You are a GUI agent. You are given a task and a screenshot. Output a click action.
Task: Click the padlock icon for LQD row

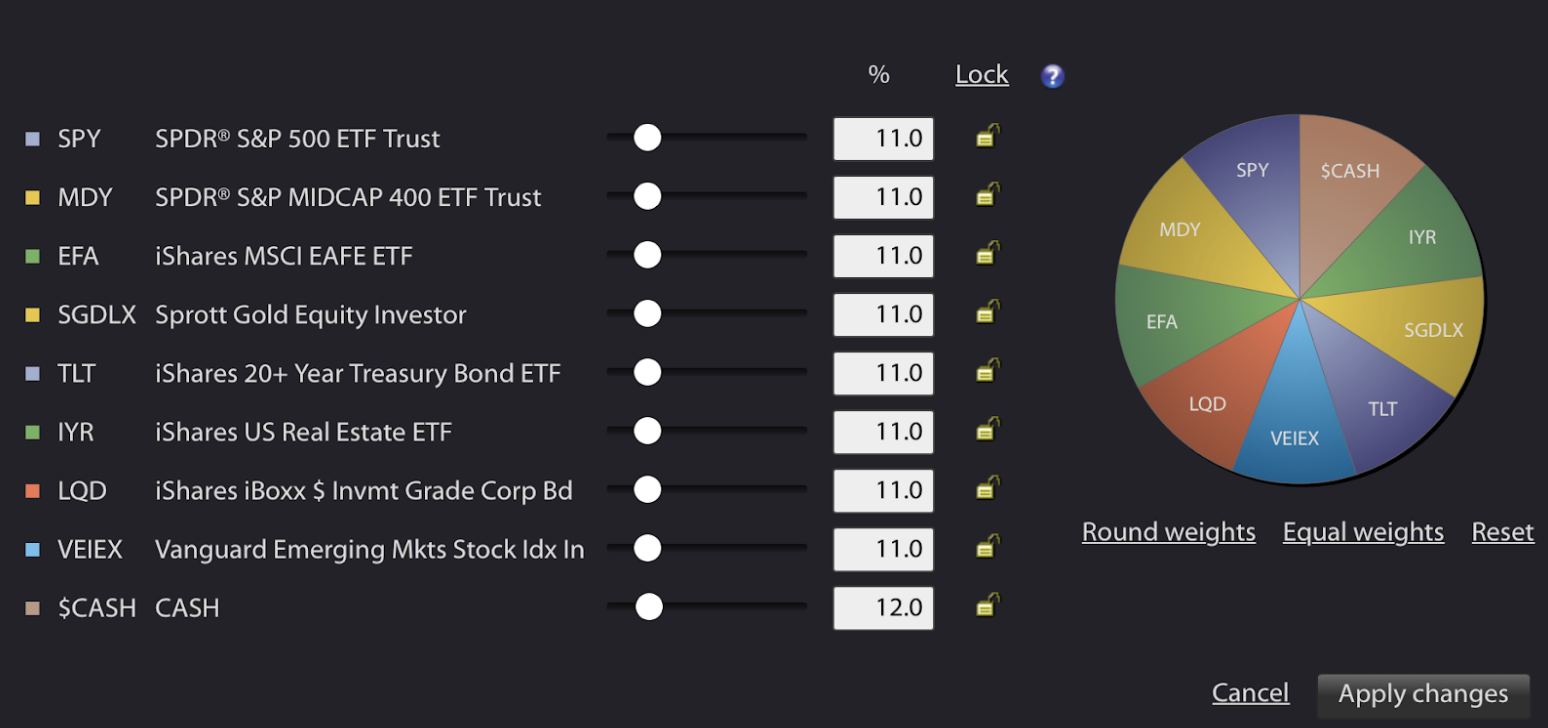(988, 489)
